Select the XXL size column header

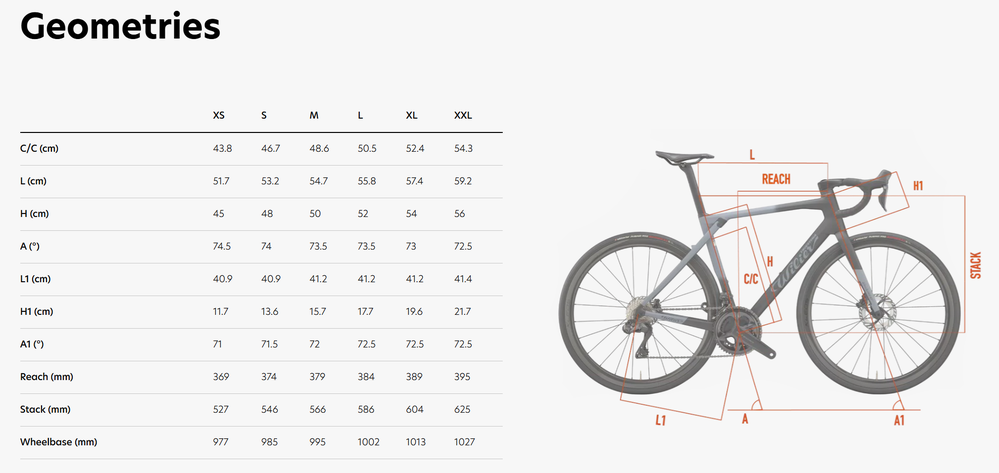coord(463,116)
